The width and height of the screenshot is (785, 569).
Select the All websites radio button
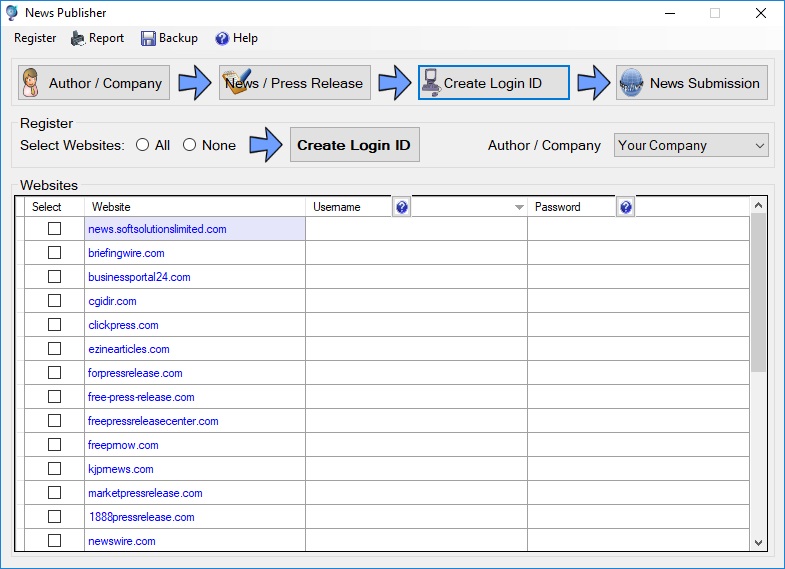[x=143, y=145]
